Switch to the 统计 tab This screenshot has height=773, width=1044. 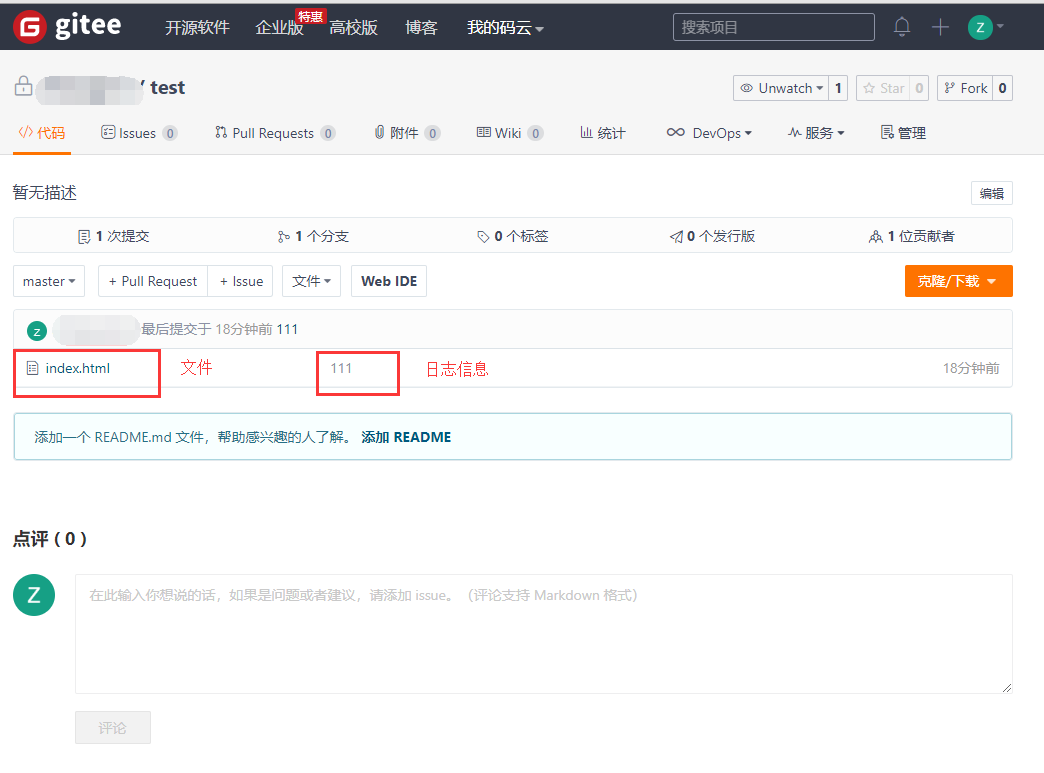pyautogui.click(x=603, y=132)
